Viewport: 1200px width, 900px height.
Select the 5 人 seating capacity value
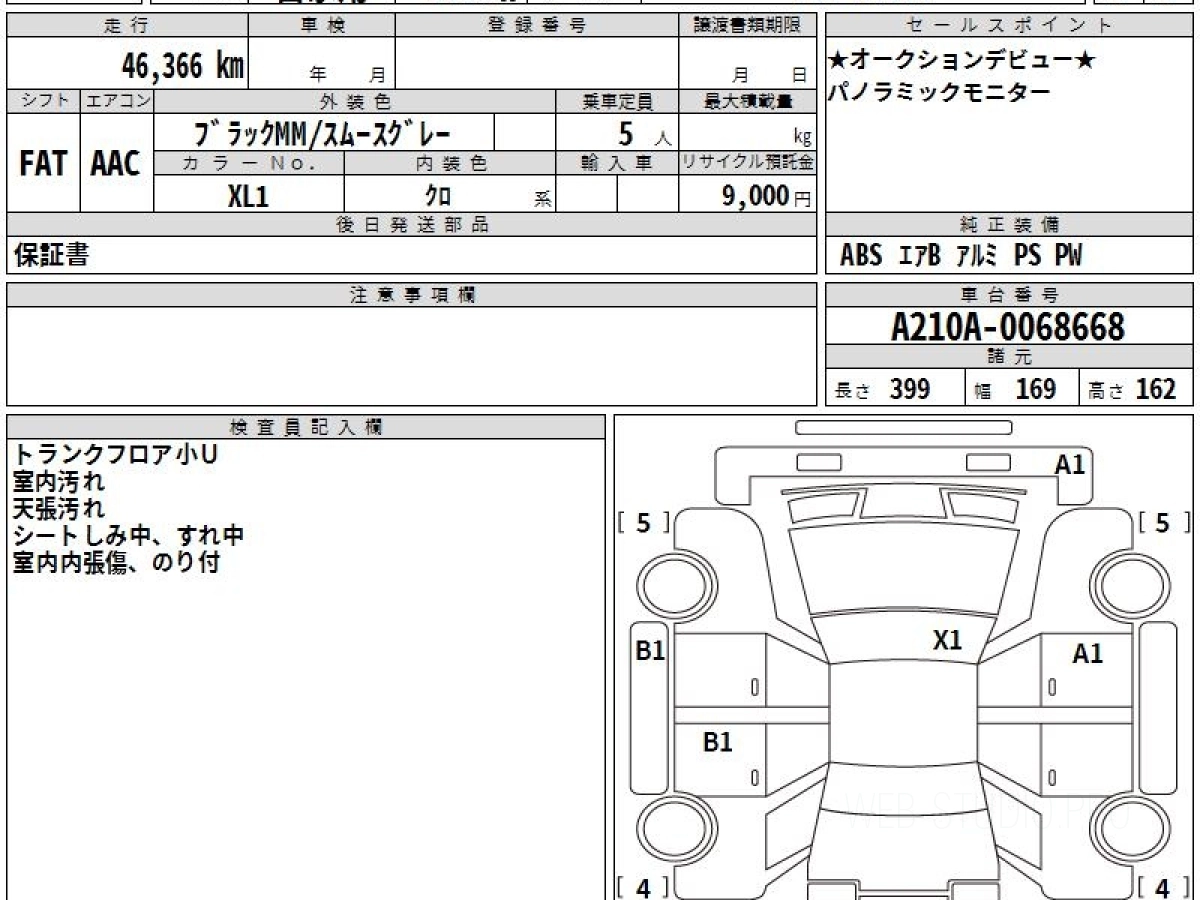(644, 133)
